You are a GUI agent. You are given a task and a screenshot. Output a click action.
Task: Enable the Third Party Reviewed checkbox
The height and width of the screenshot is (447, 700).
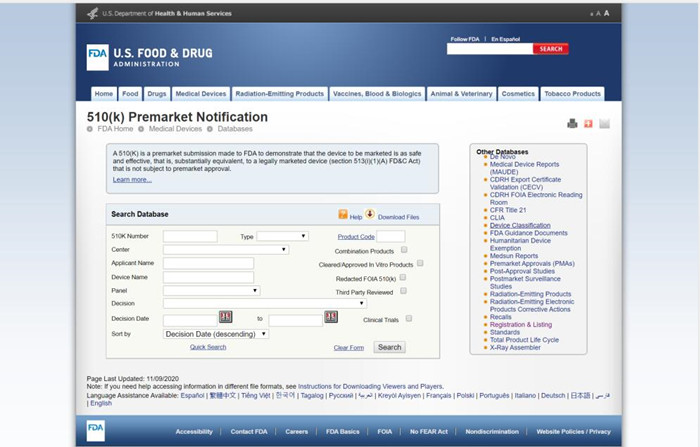point(404,290)
